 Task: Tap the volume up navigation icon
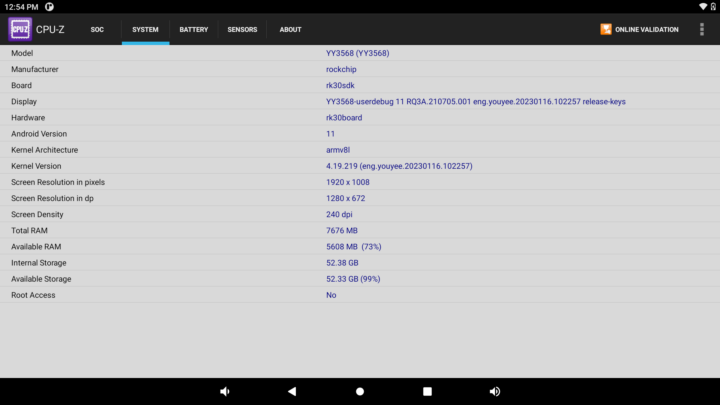point(495,391)
